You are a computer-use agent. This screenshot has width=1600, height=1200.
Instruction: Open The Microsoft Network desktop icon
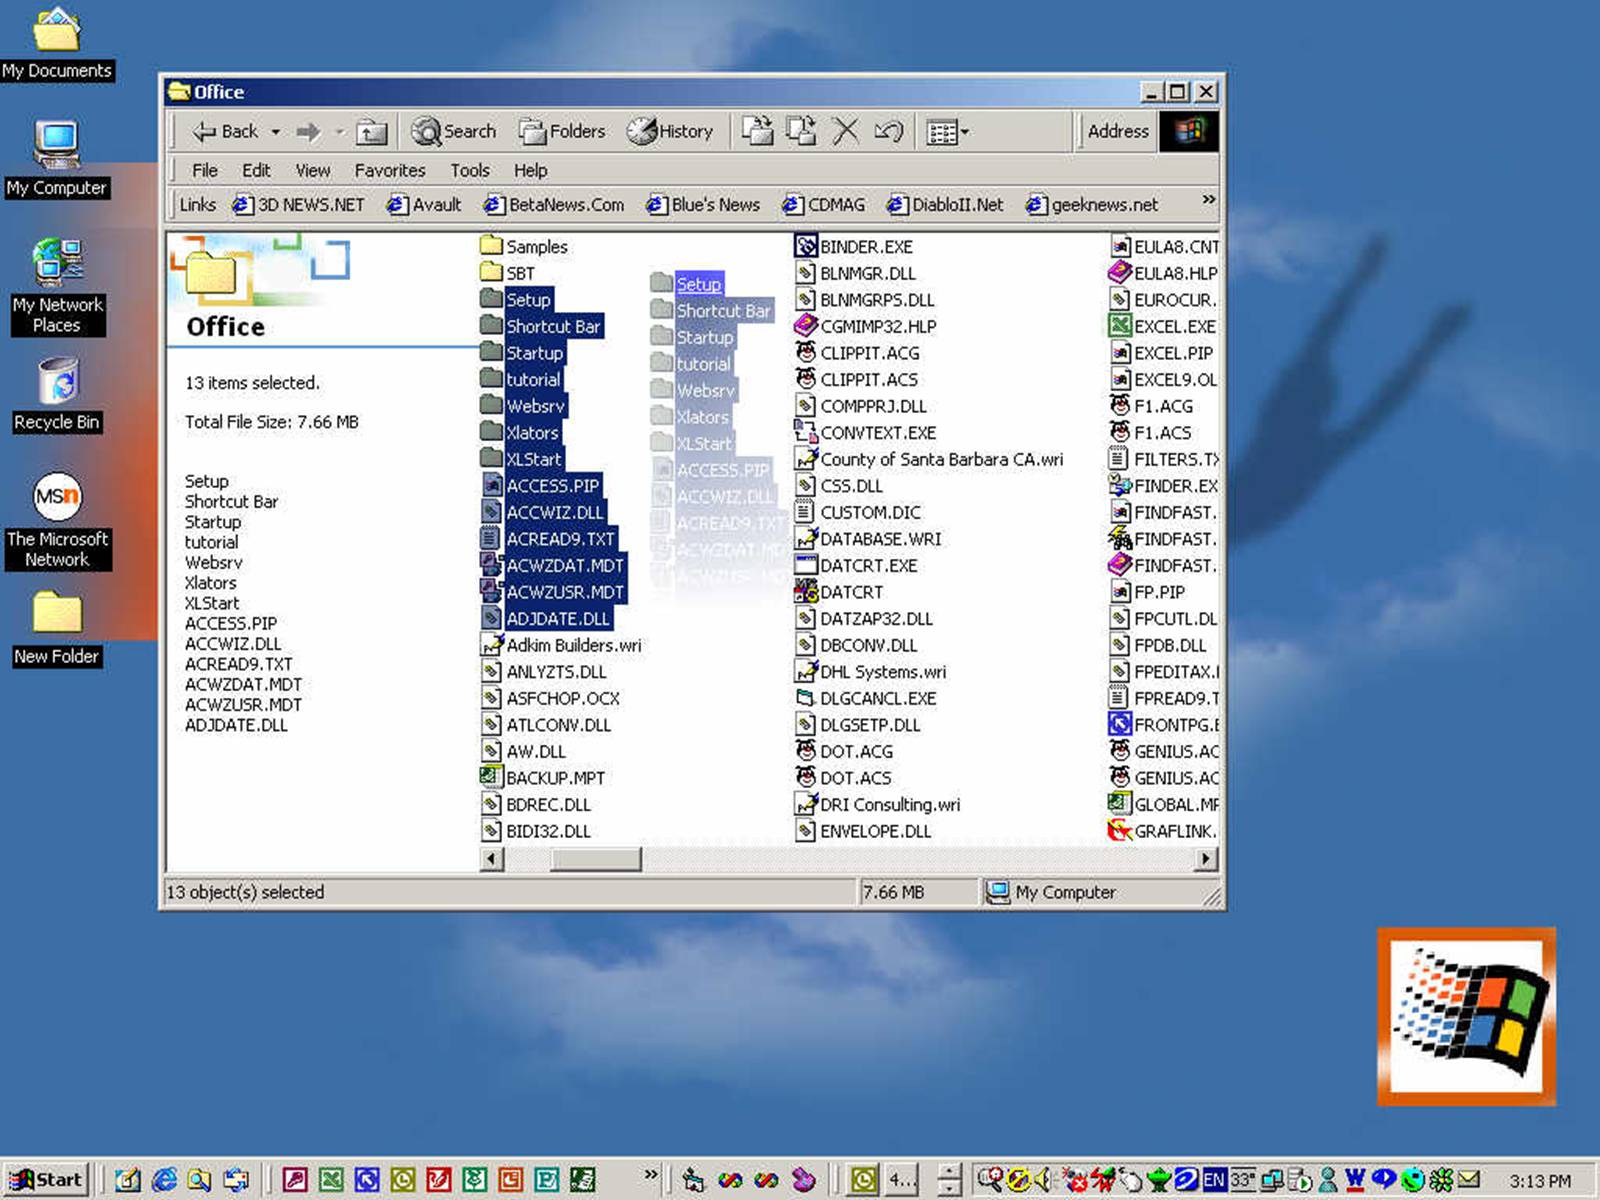[57, 520]
